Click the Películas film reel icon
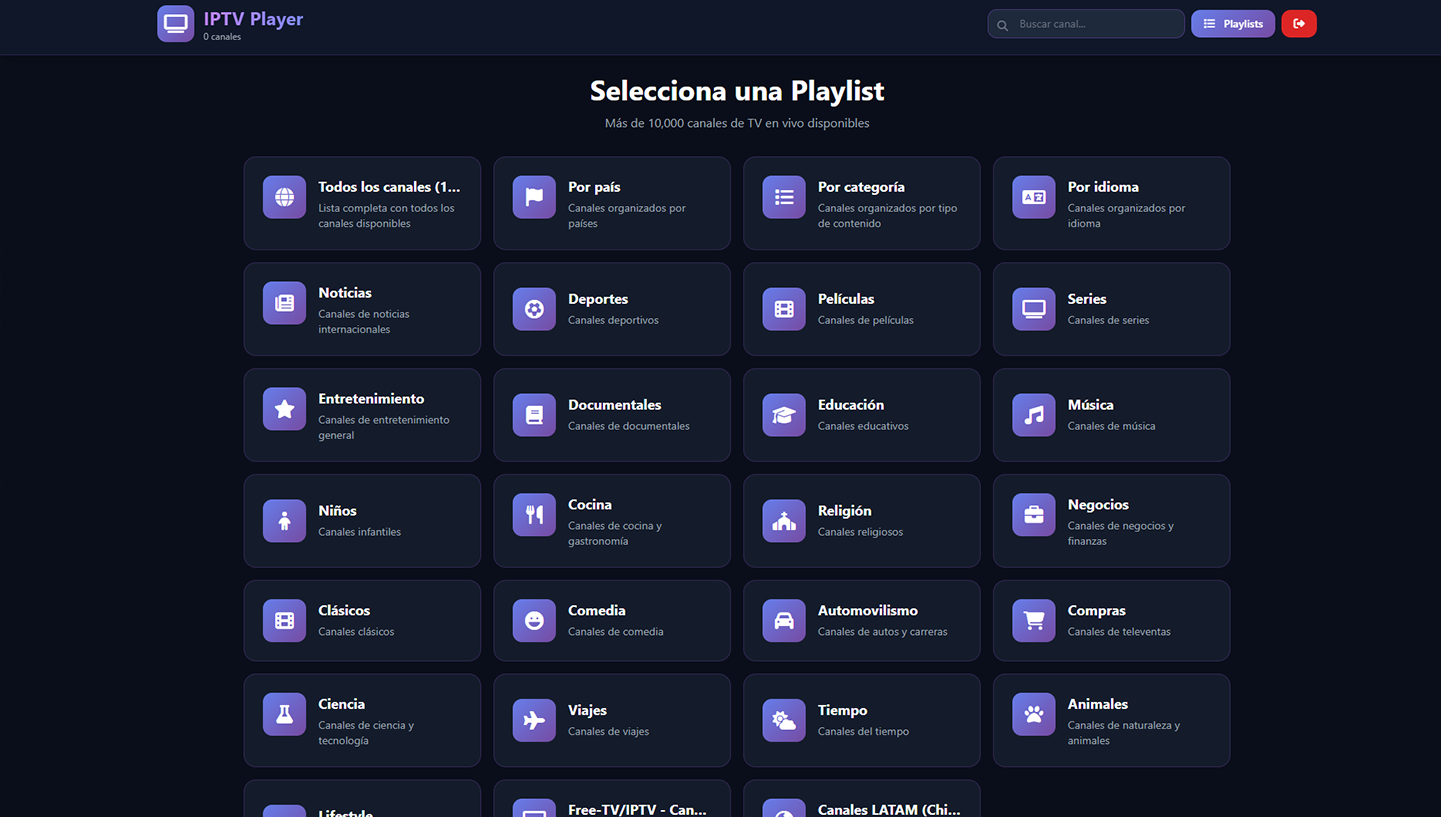 [783, 309]
